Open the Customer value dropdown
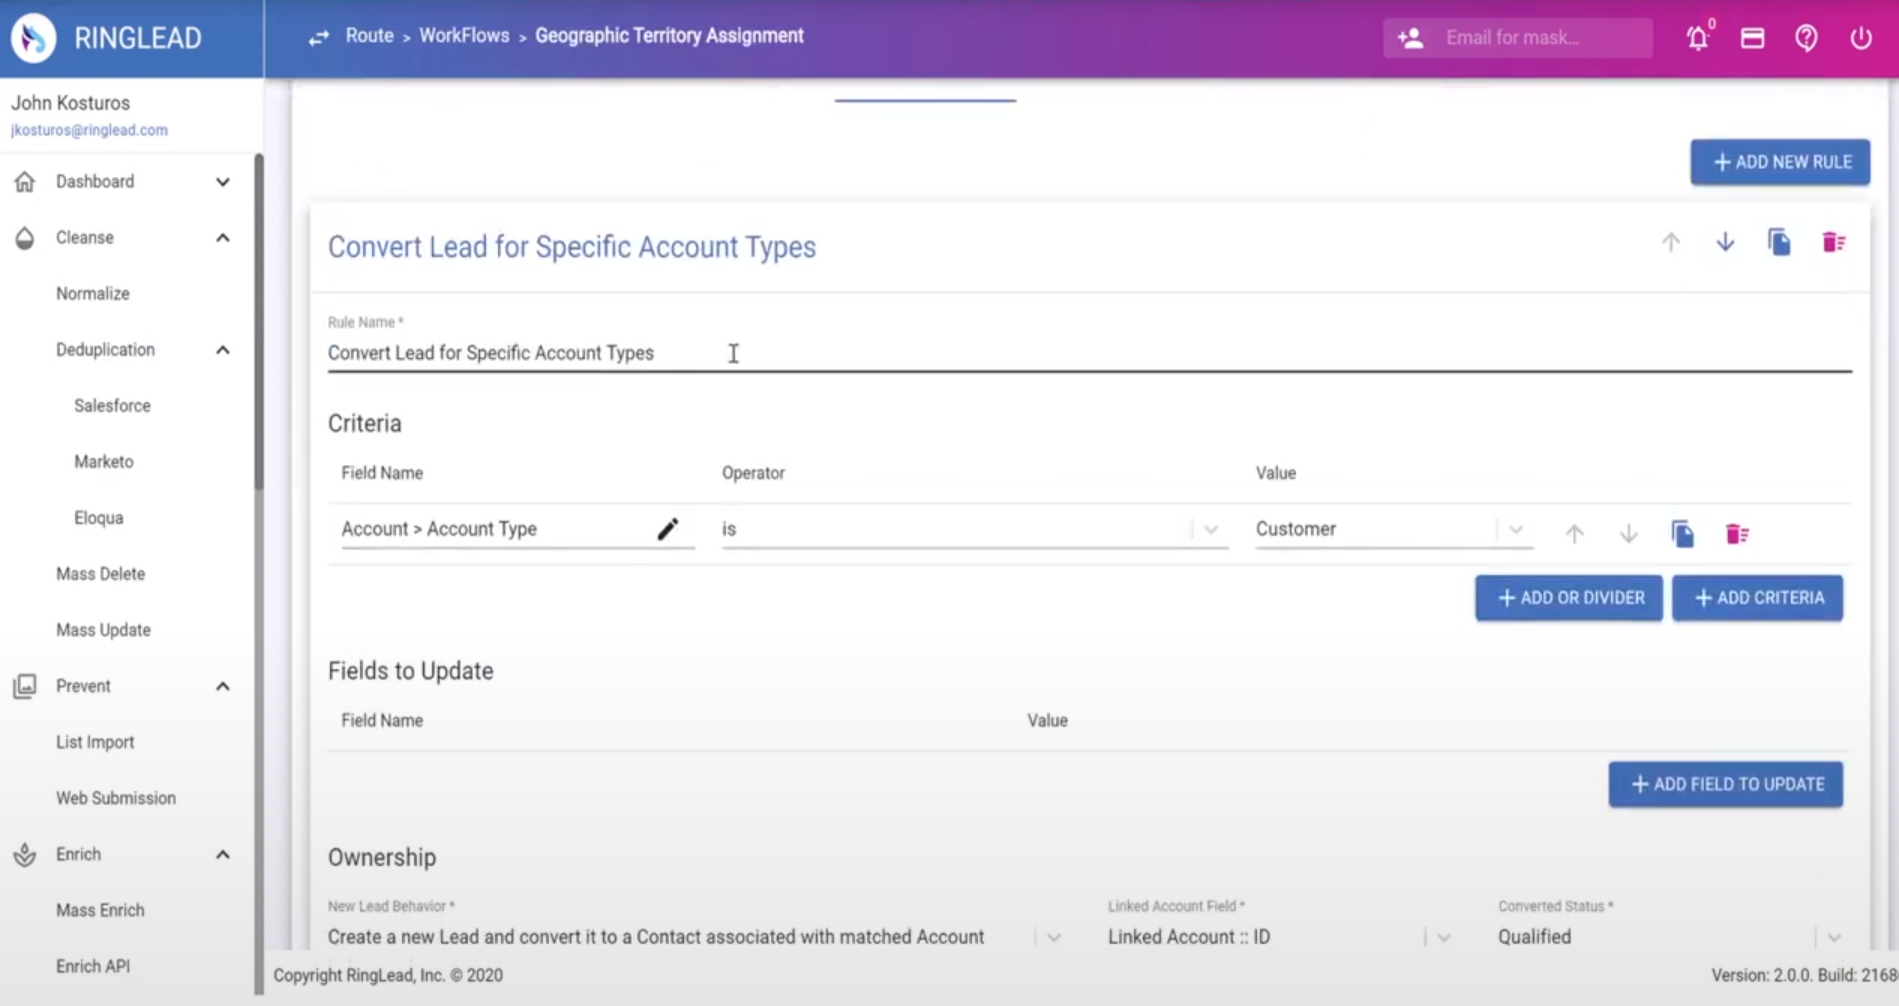The width and height of the screenshot is (1899, 1006). (x=1393, y=529)
